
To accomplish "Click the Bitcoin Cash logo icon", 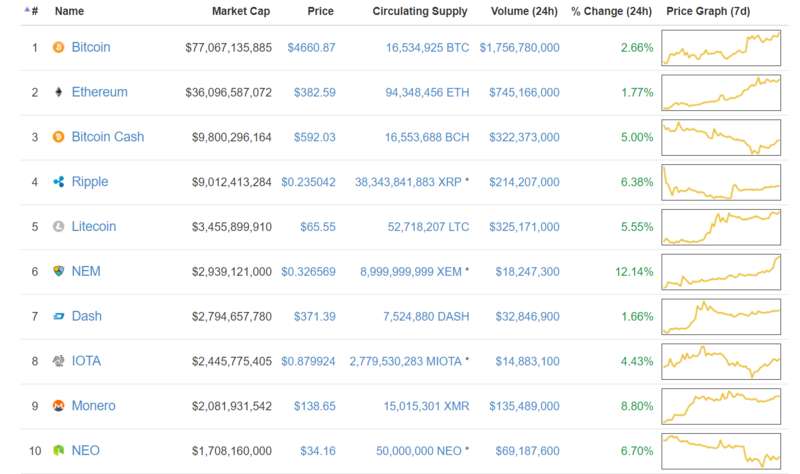I will [58, 137].
